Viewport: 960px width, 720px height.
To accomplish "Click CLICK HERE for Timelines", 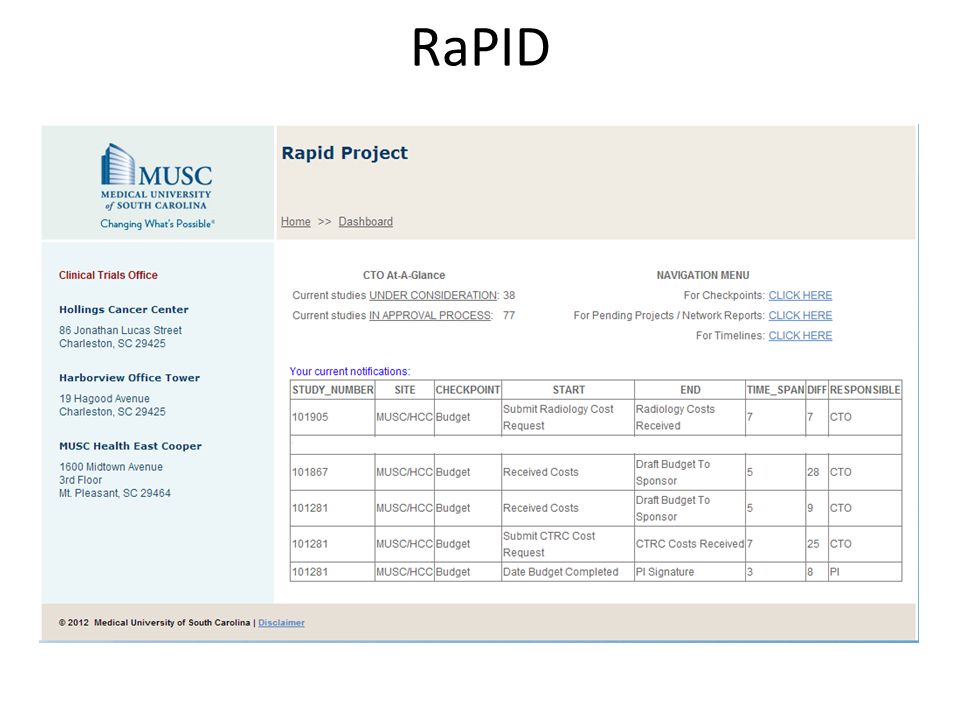I will pos(800,336).
